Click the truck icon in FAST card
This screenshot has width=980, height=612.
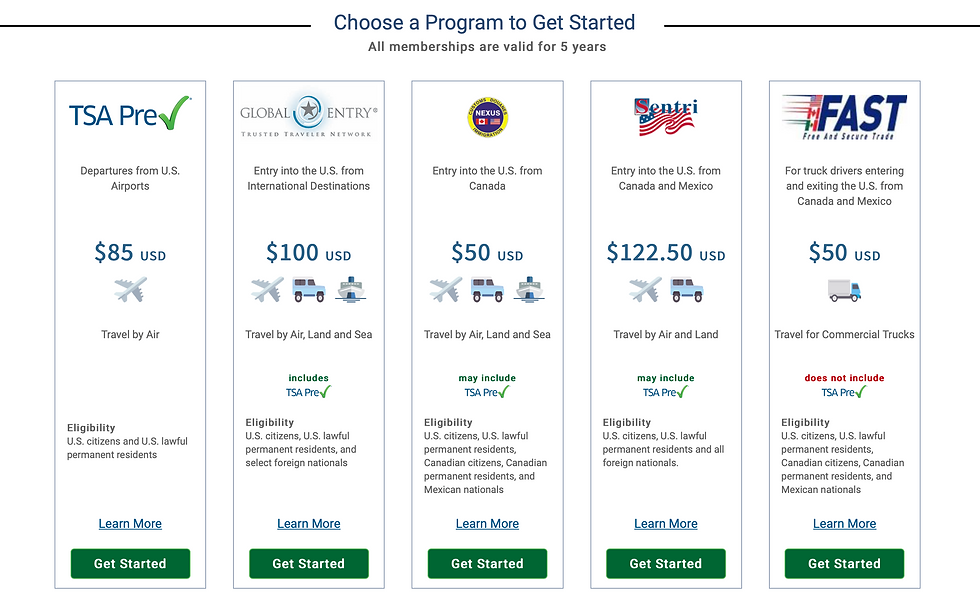844,291
